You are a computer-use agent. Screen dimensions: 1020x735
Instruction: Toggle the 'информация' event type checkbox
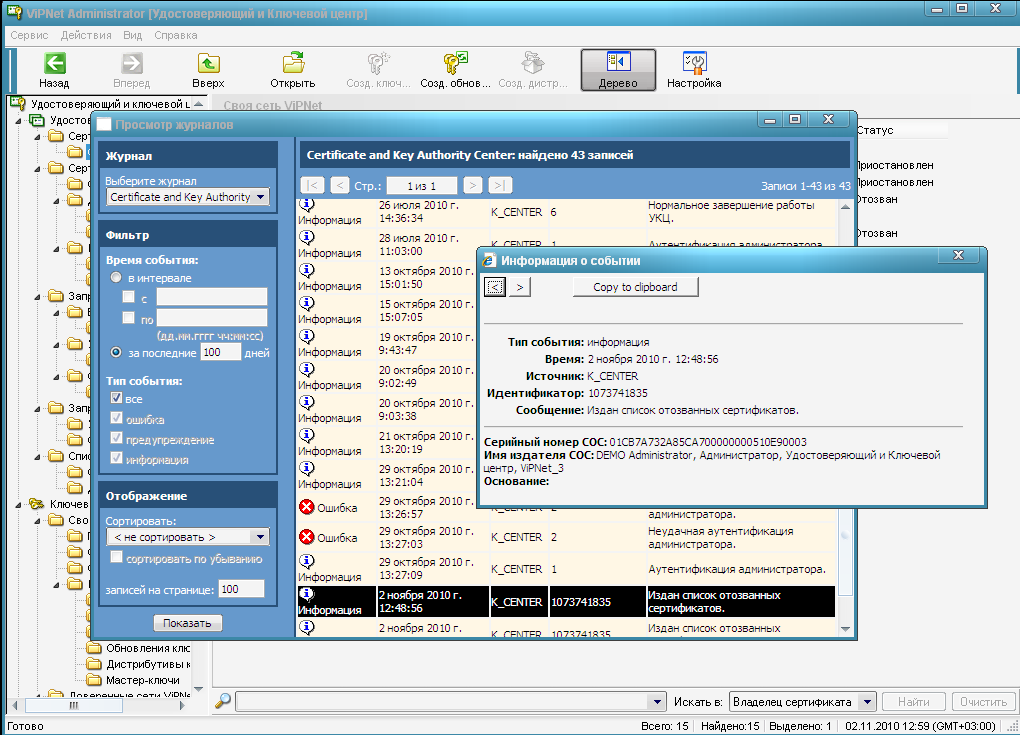[116, 459]
